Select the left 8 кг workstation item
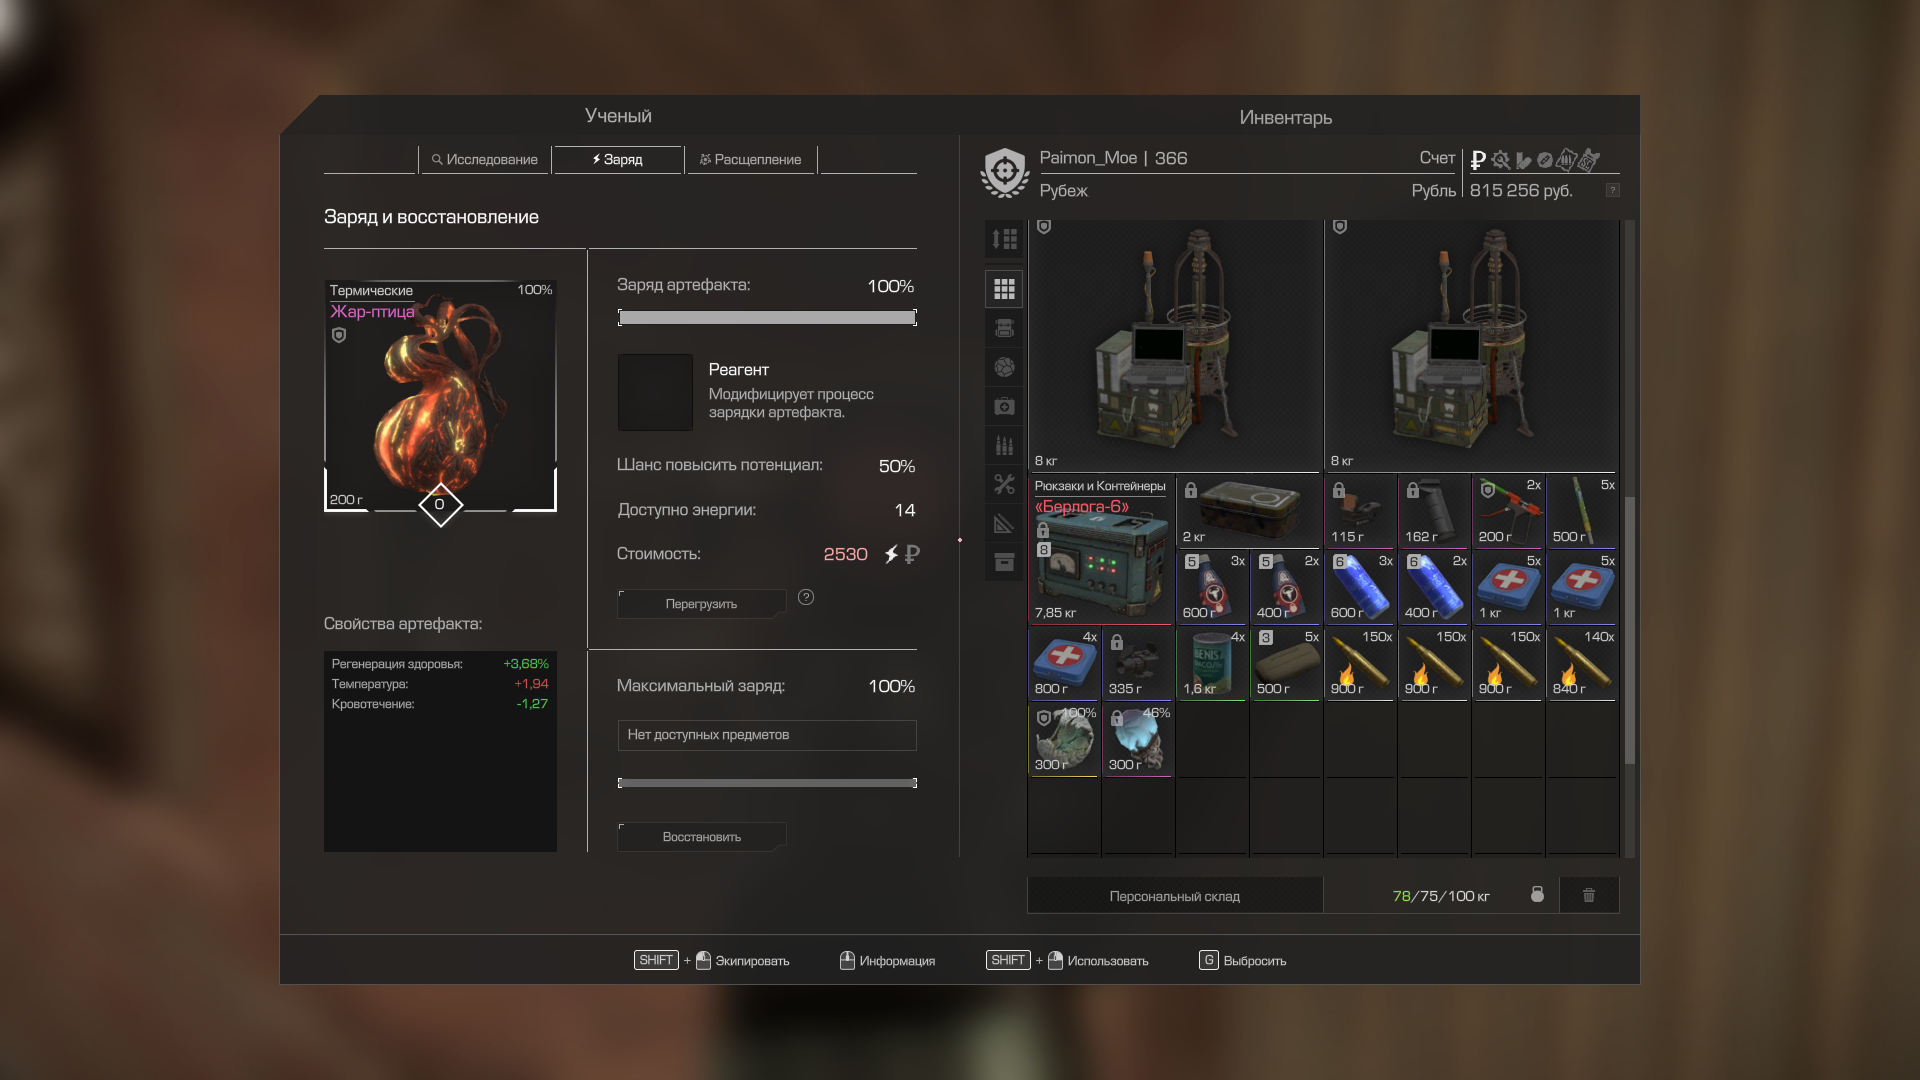Screen dimensions: 1920x1080 [x=1175, y=345]
